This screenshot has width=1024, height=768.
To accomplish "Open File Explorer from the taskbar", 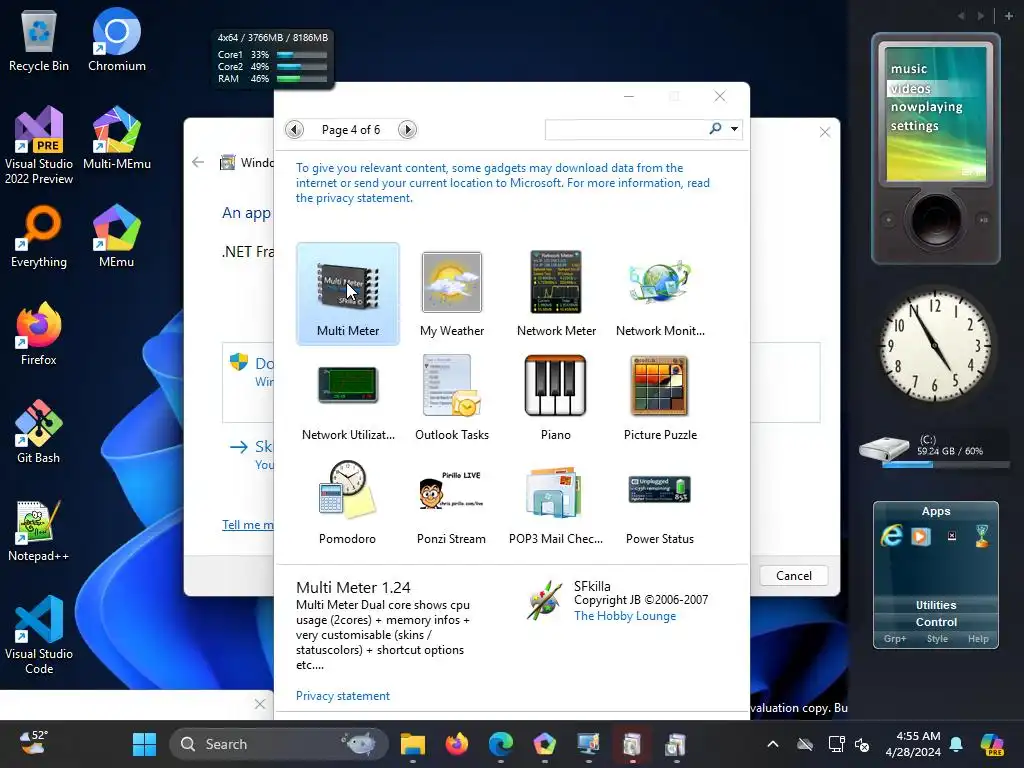I will (x=413, y=744).
